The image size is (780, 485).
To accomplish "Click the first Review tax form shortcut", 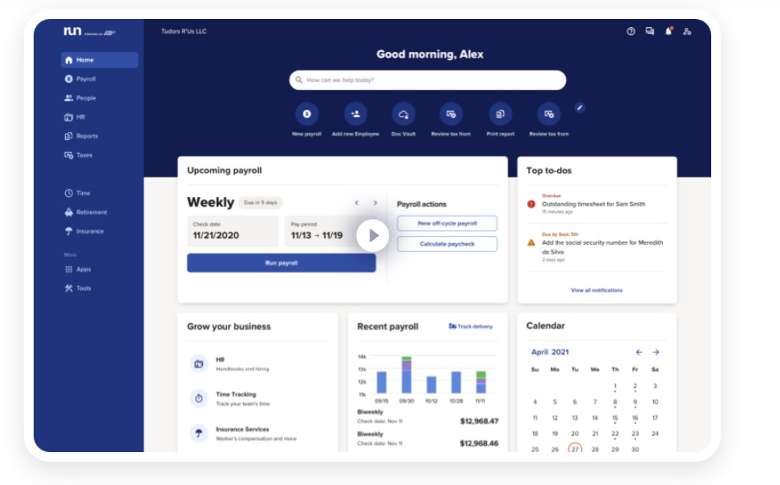I will (x=451, y=114).
